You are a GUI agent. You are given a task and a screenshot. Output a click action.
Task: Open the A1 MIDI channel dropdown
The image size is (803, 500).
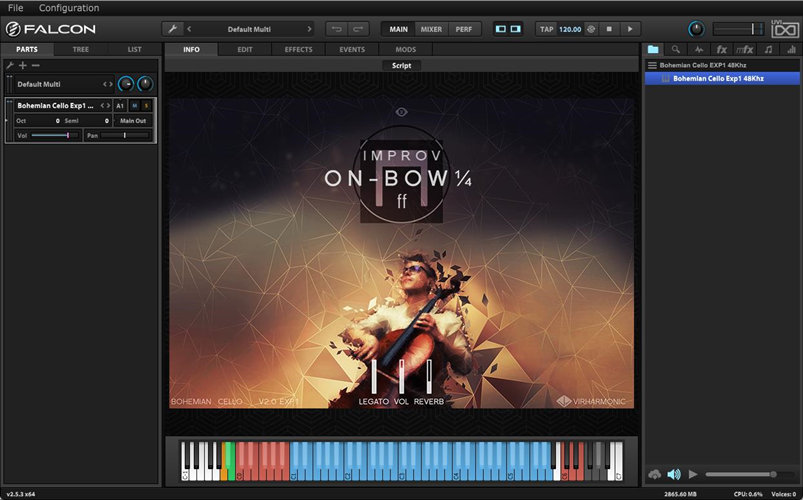coord(120,105)
